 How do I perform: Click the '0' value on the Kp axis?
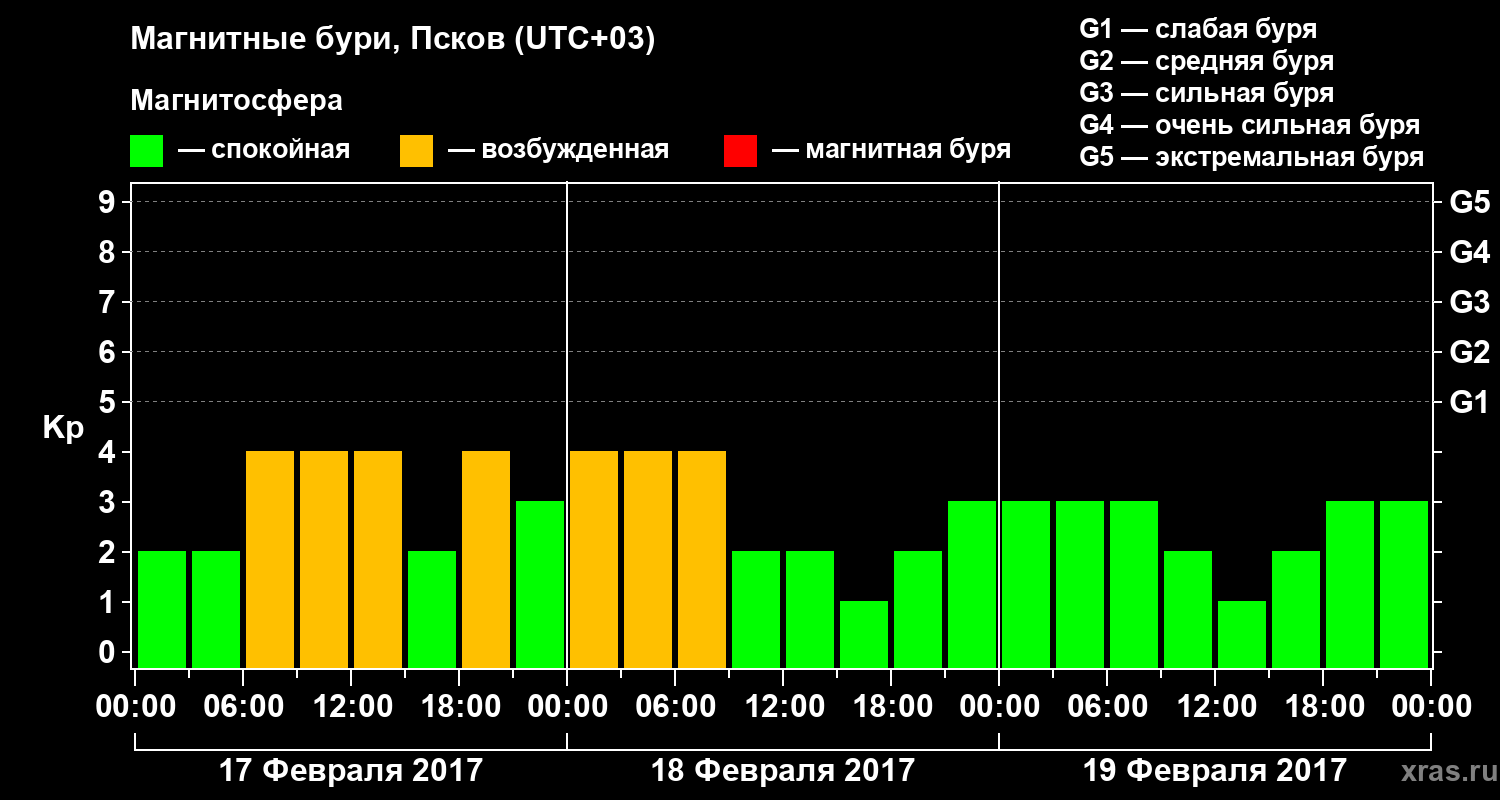pyautogui.click(x=109, y=652)
